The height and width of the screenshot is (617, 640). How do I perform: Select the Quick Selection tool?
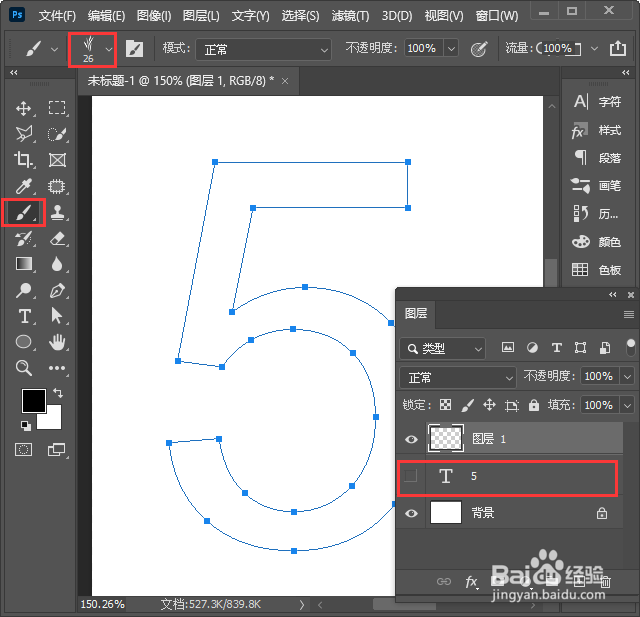click(57, 134)
